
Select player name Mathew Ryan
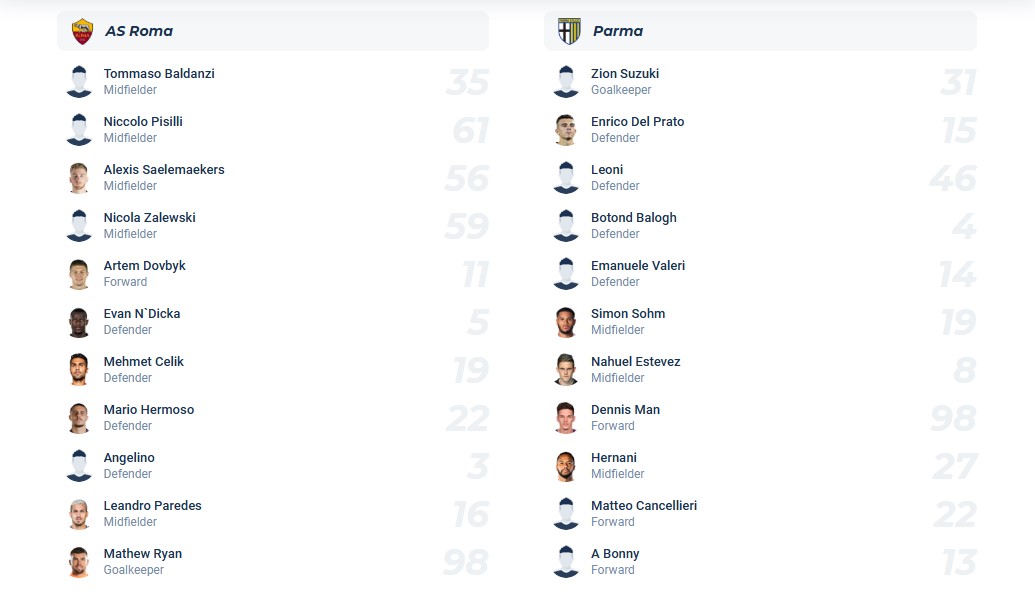pyautogui.click(x=143, y=554)
